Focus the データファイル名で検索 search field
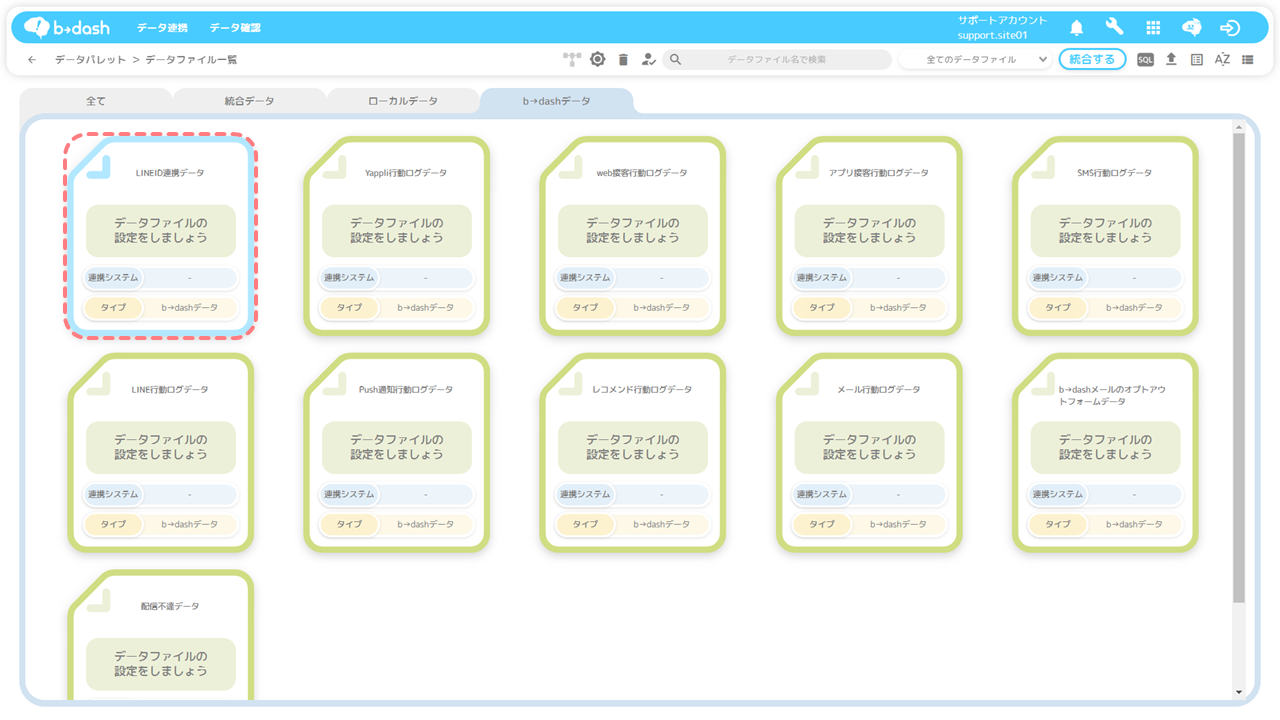 click(x=777, y=60)
